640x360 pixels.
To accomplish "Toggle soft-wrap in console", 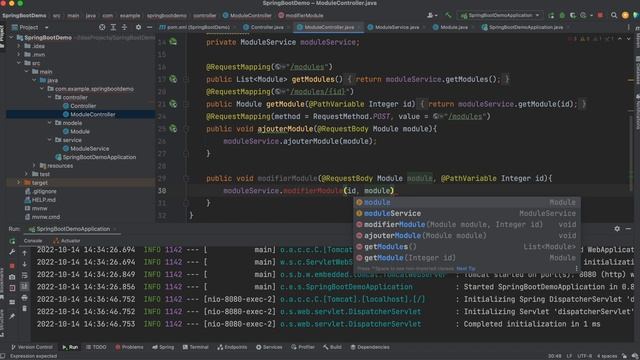I will tap(24, 276).
